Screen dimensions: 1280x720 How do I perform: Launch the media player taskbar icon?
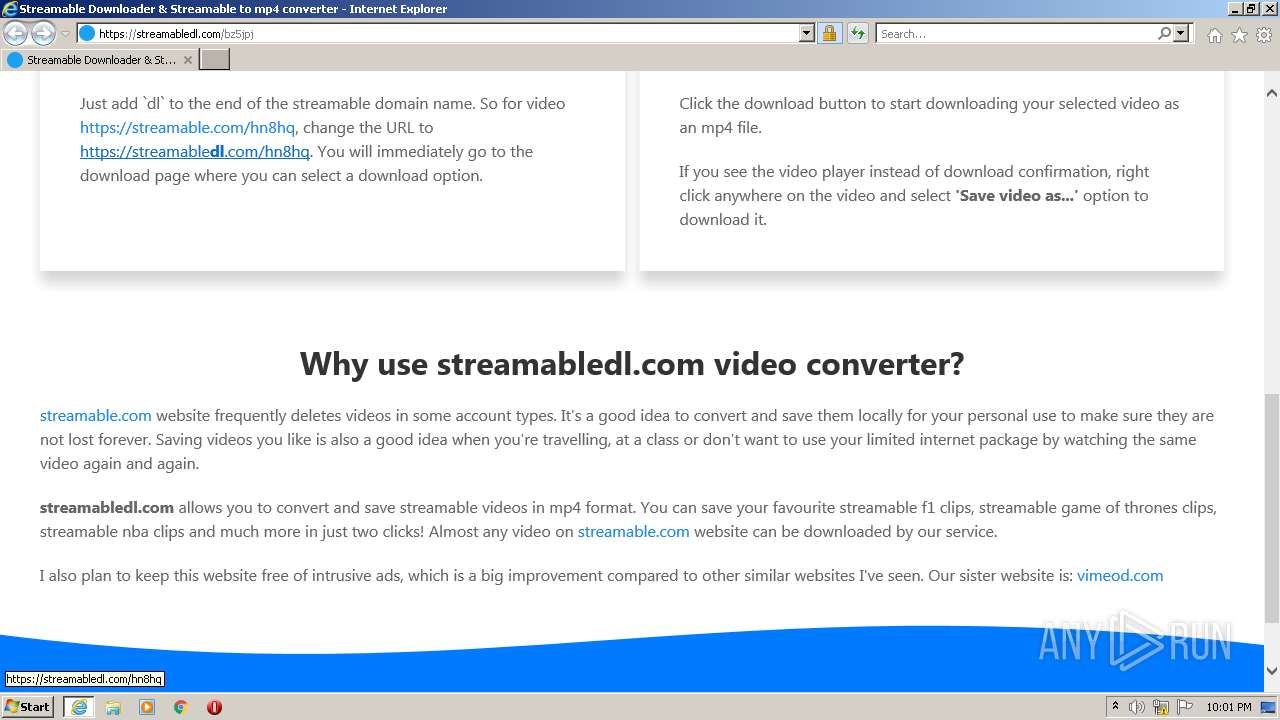point(147,707)
